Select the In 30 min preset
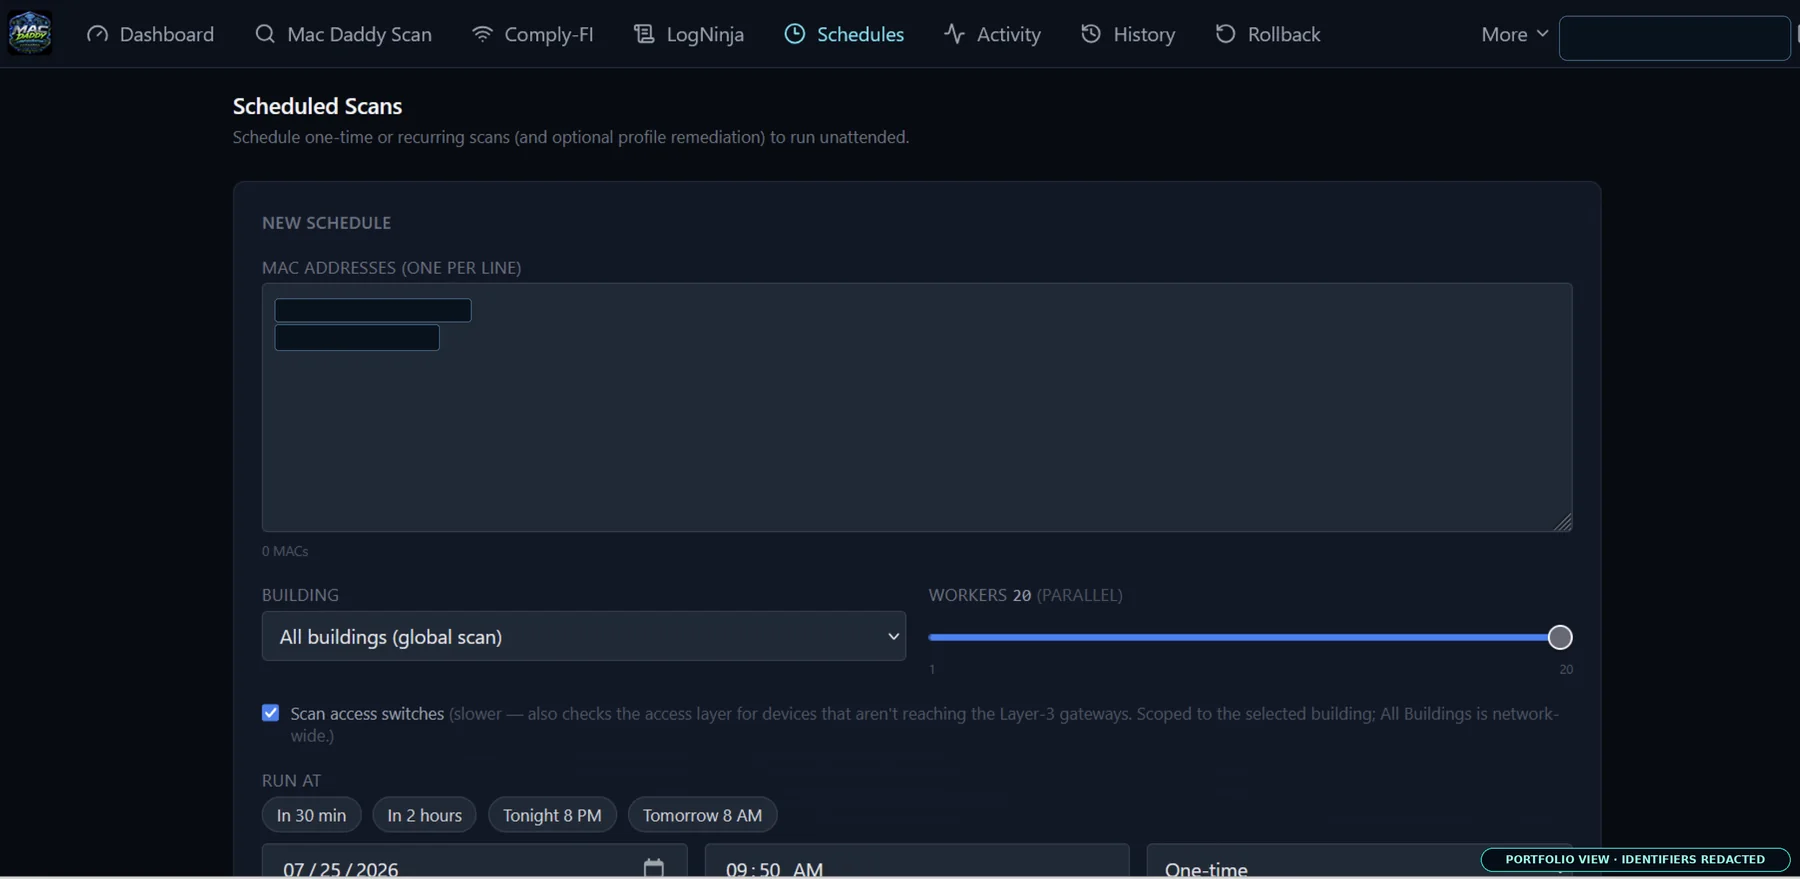The height and width of the screenshot is (879, 1800). [311, 815]
